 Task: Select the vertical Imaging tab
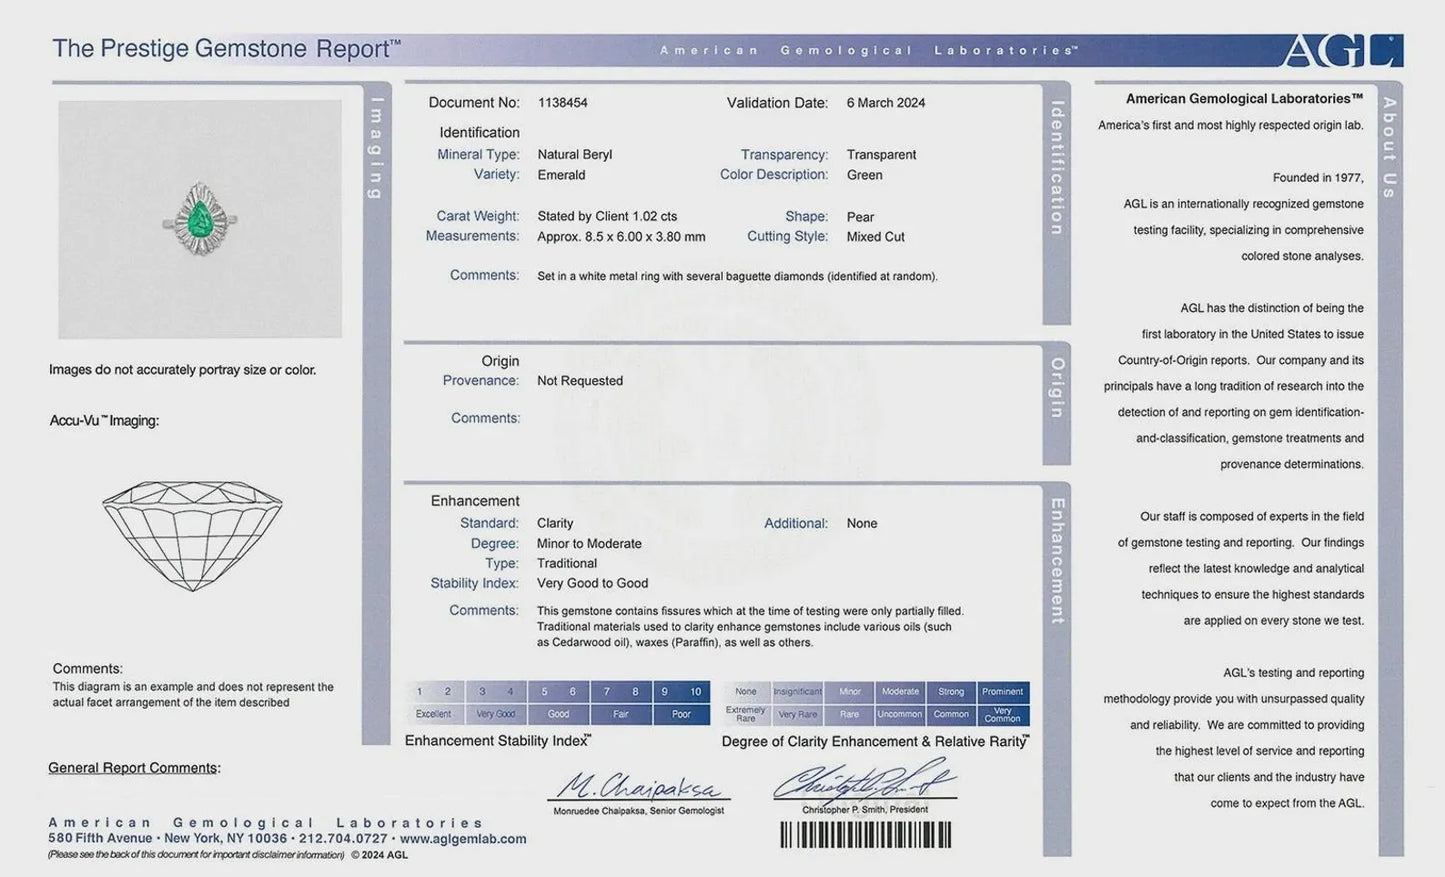pyautogui.click(x=377, y=147)
